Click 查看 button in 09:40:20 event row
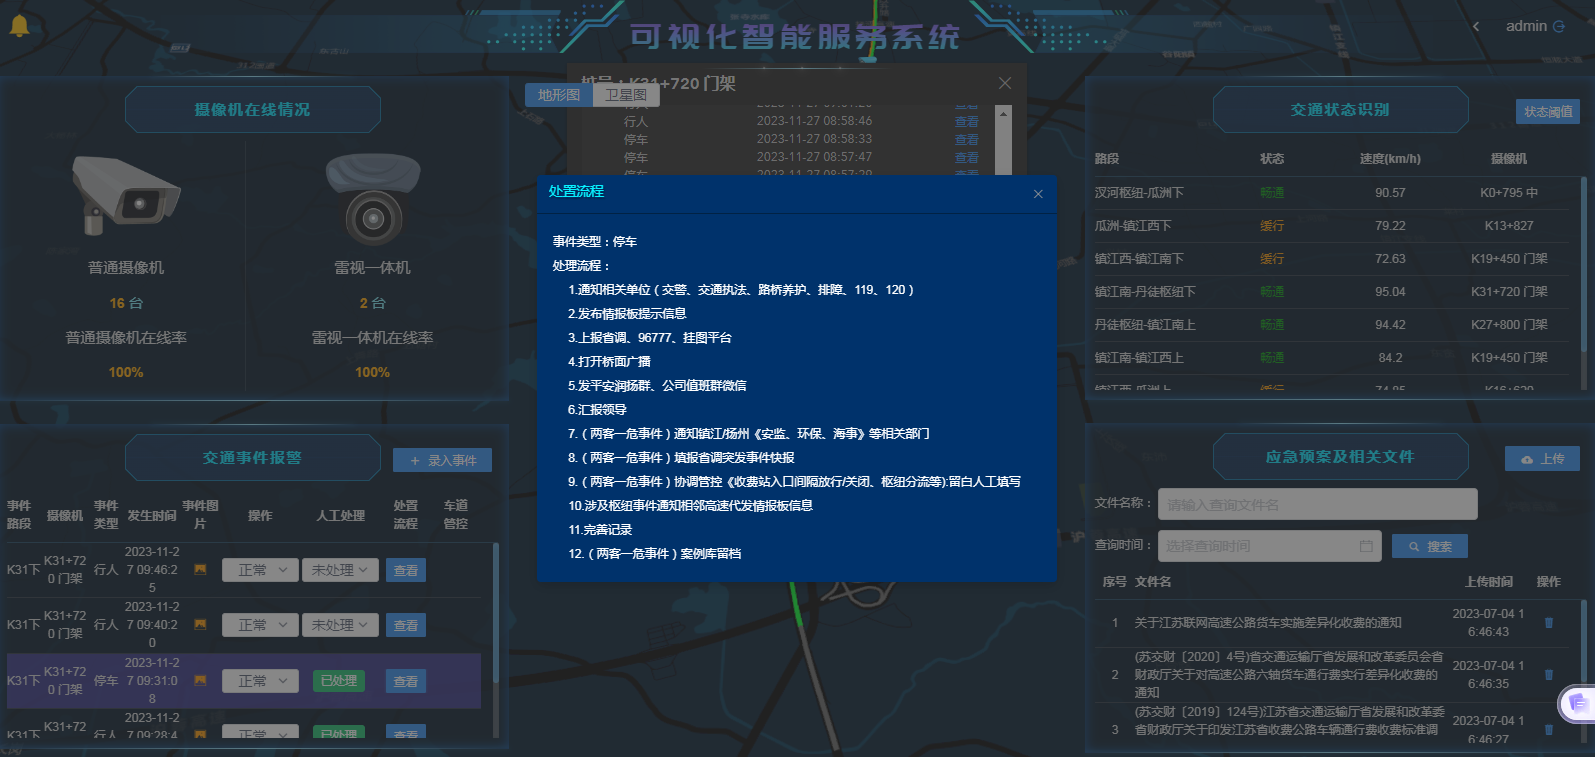Viewport: 1595px width, 757px height. [406, 625]
